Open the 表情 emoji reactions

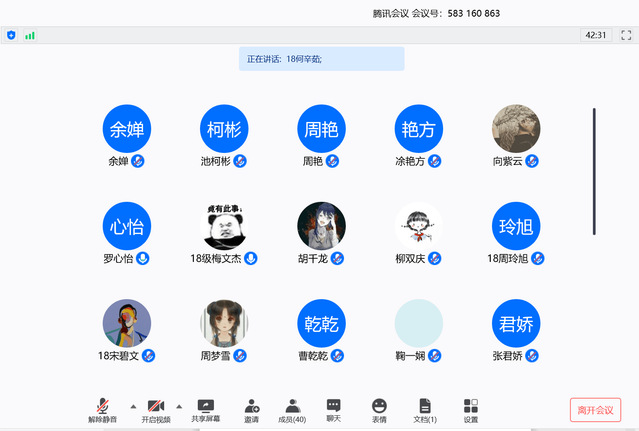pos(379,406)
